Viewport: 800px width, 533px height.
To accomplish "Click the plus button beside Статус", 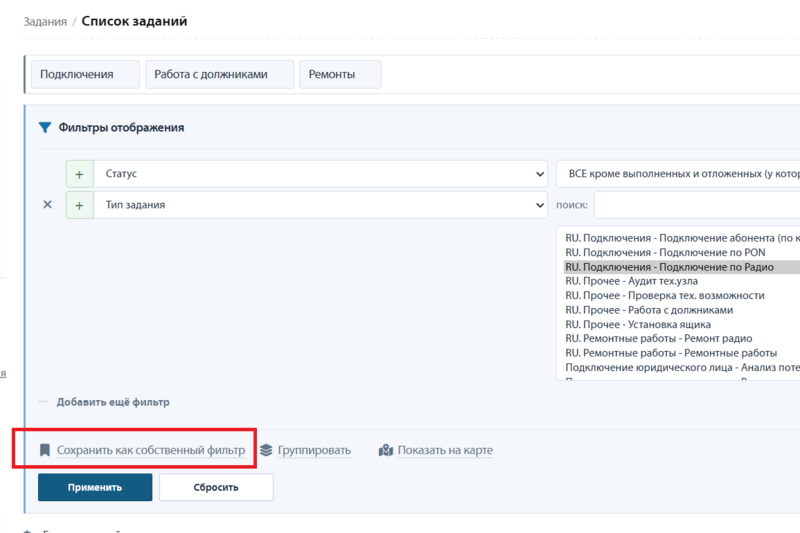I will 80,174.
